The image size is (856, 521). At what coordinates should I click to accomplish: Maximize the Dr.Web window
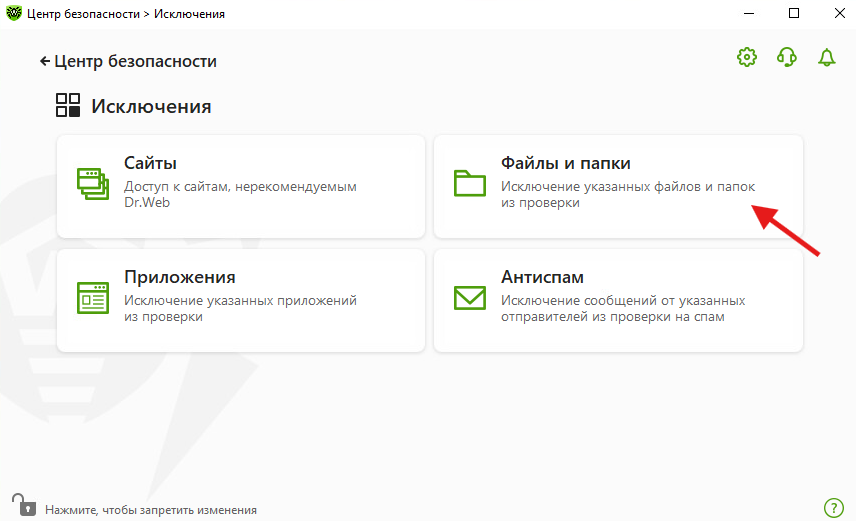[794, 13]
